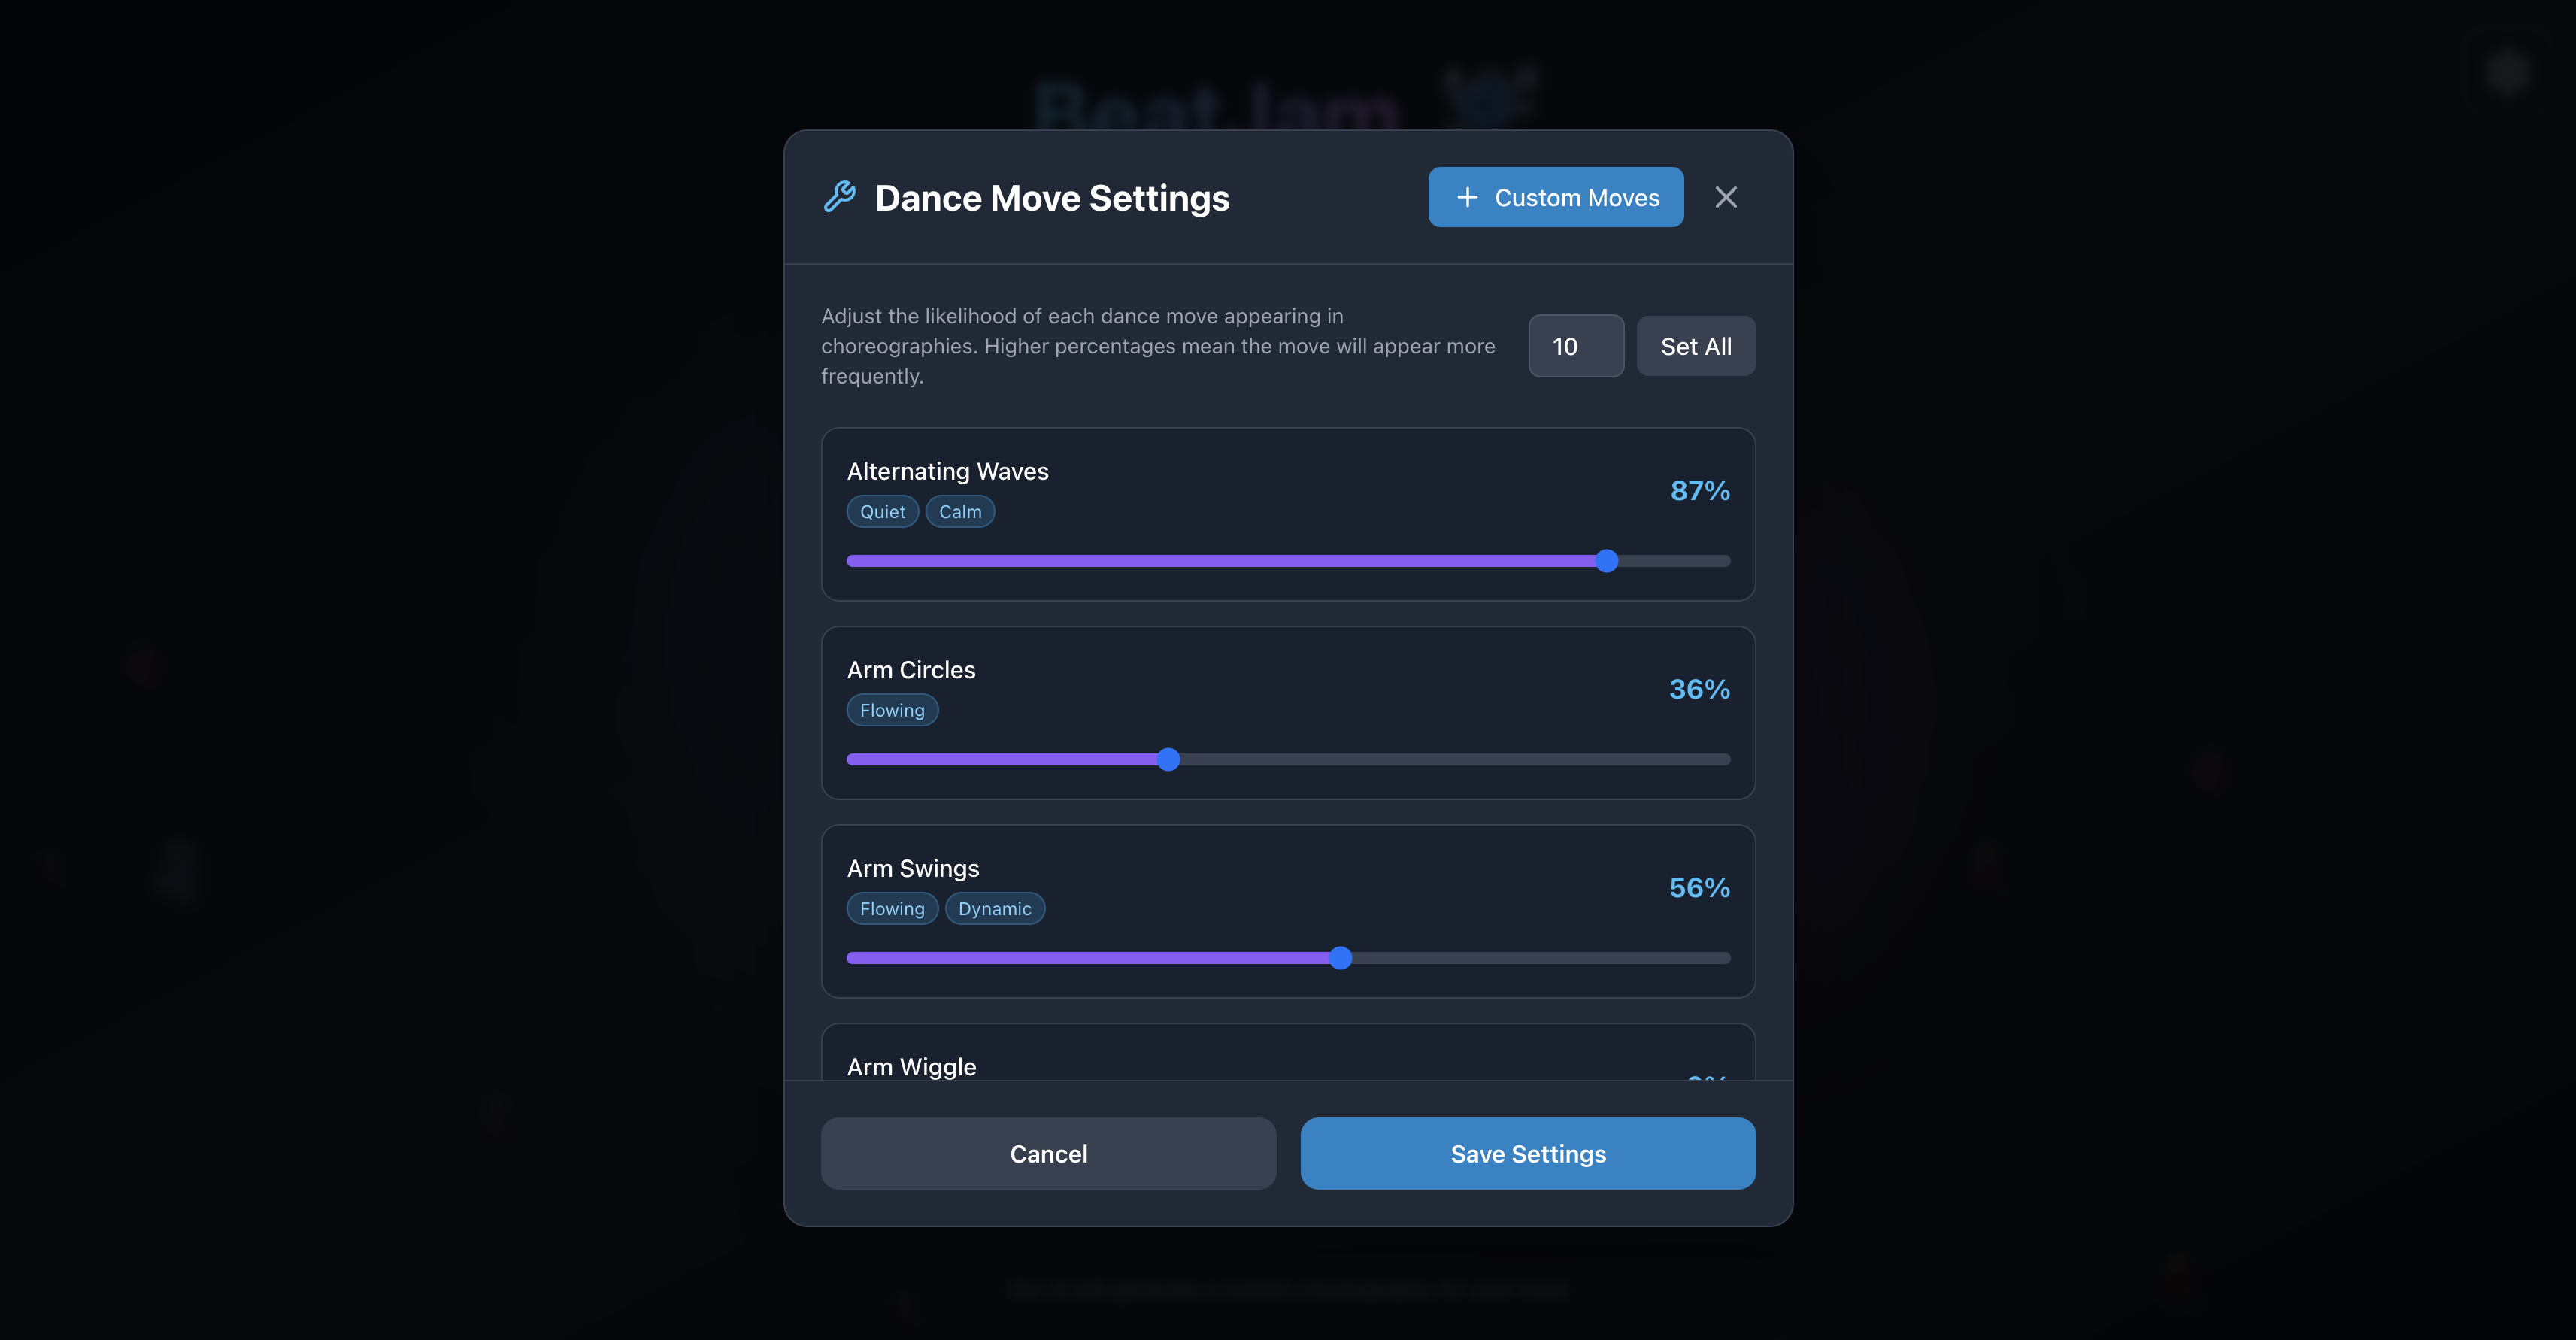
Task: Click the Alternating Waves 87% value
Action: pyautogui.click(x=1700, y=491)
